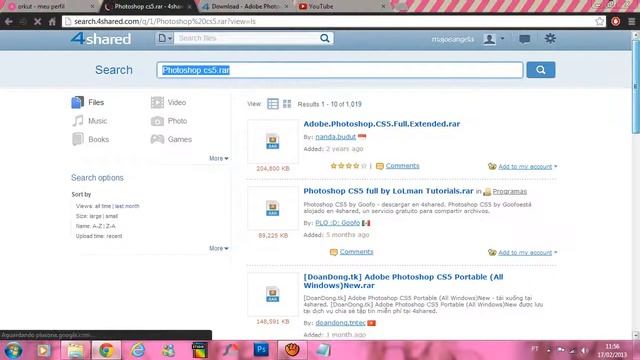Switch to the YouTube tab

342,6
